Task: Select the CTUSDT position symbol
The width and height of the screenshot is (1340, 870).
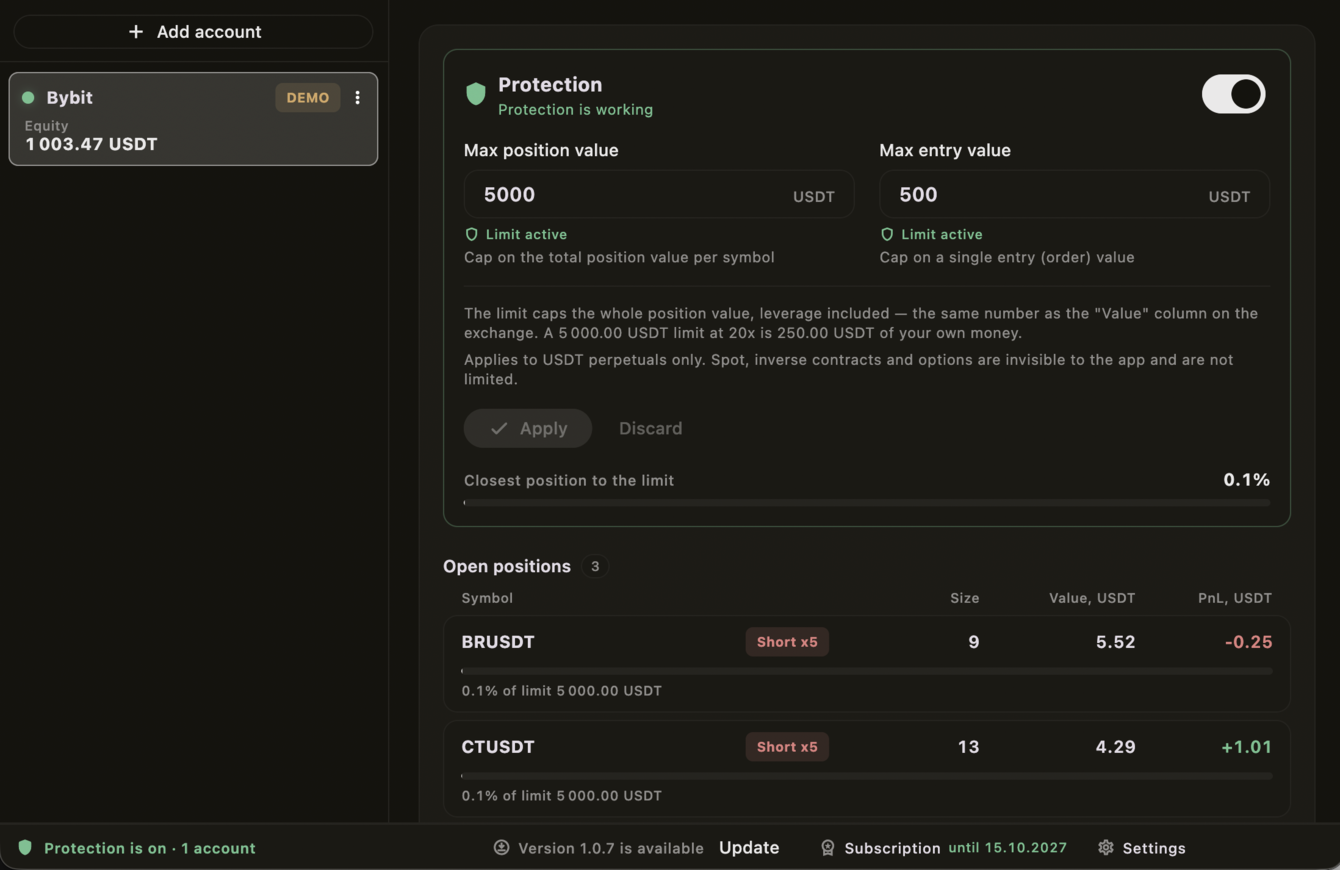Action: 498,747
